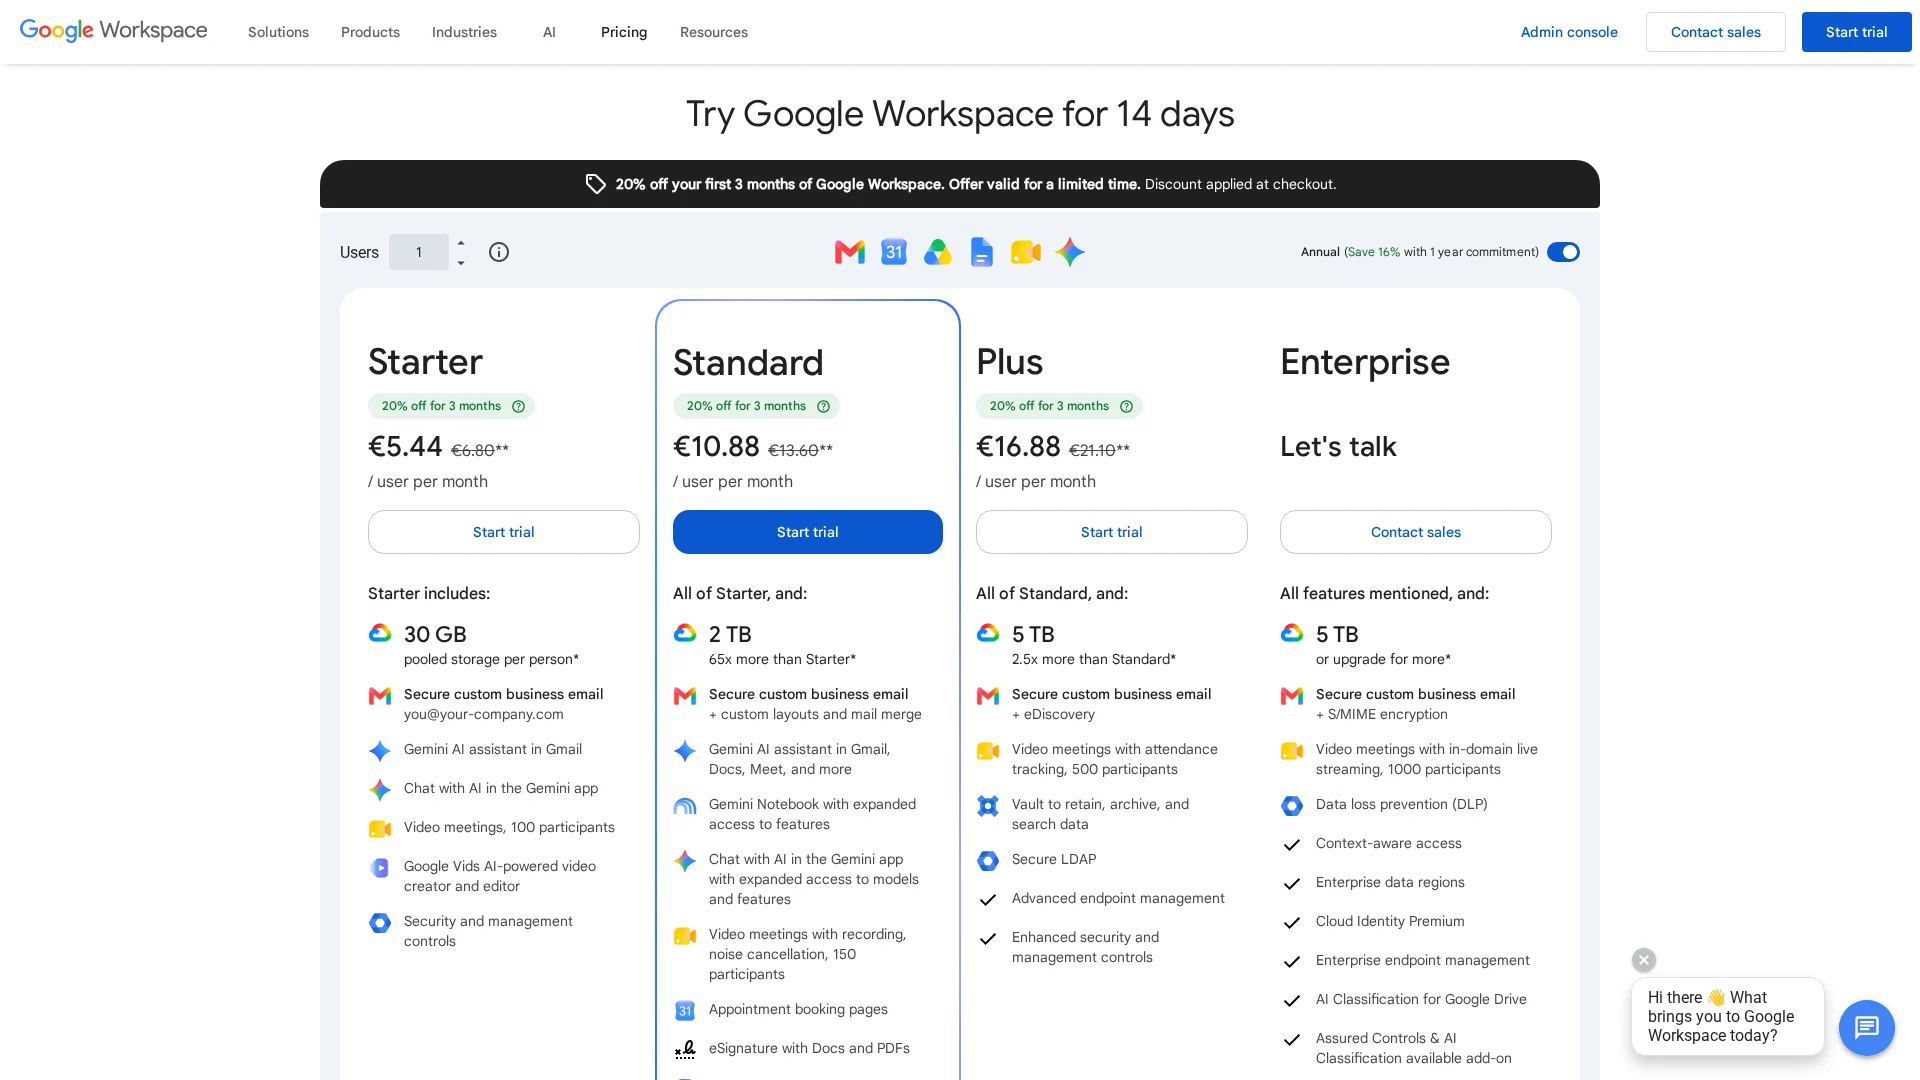Click the help icon on Plus discount badge

pyautogui.click(x=1126, y=406)
